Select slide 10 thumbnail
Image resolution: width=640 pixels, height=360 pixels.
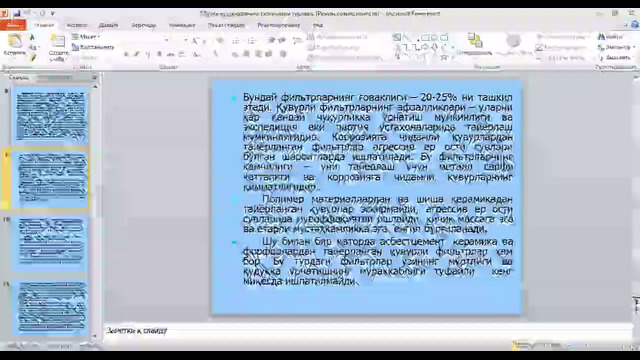(50, 244)
